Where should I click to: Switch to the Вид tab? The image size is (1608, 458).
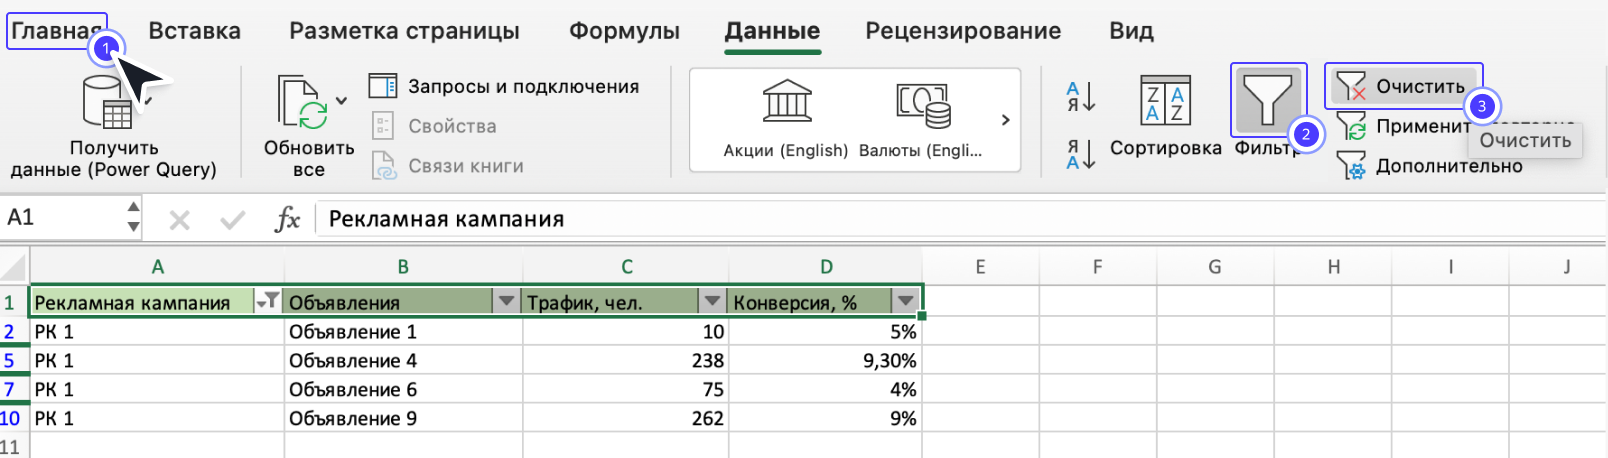1131,31
